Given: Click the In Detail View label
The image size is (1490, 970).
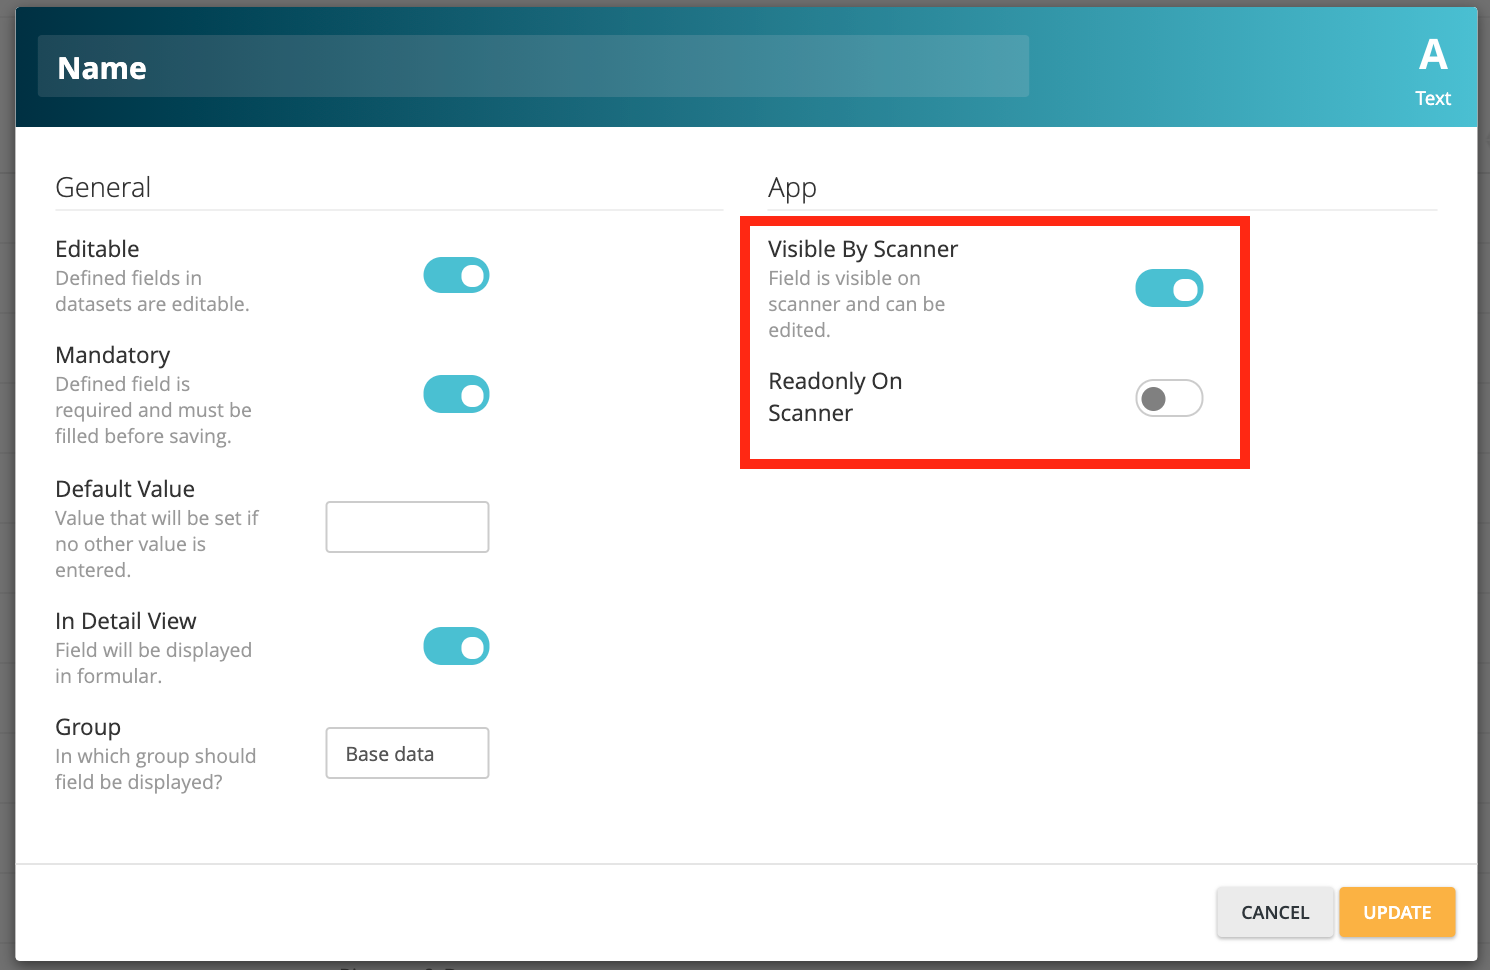Looking at the screenshot, I should 126,621.
